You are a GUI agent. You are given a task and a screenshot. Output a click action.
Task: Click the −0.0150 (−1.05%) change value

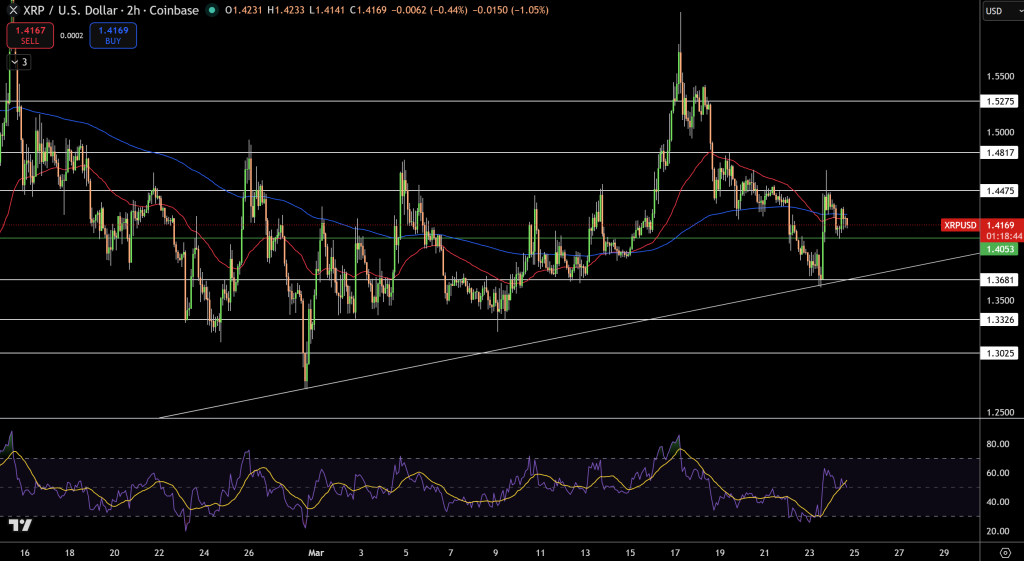508,10
